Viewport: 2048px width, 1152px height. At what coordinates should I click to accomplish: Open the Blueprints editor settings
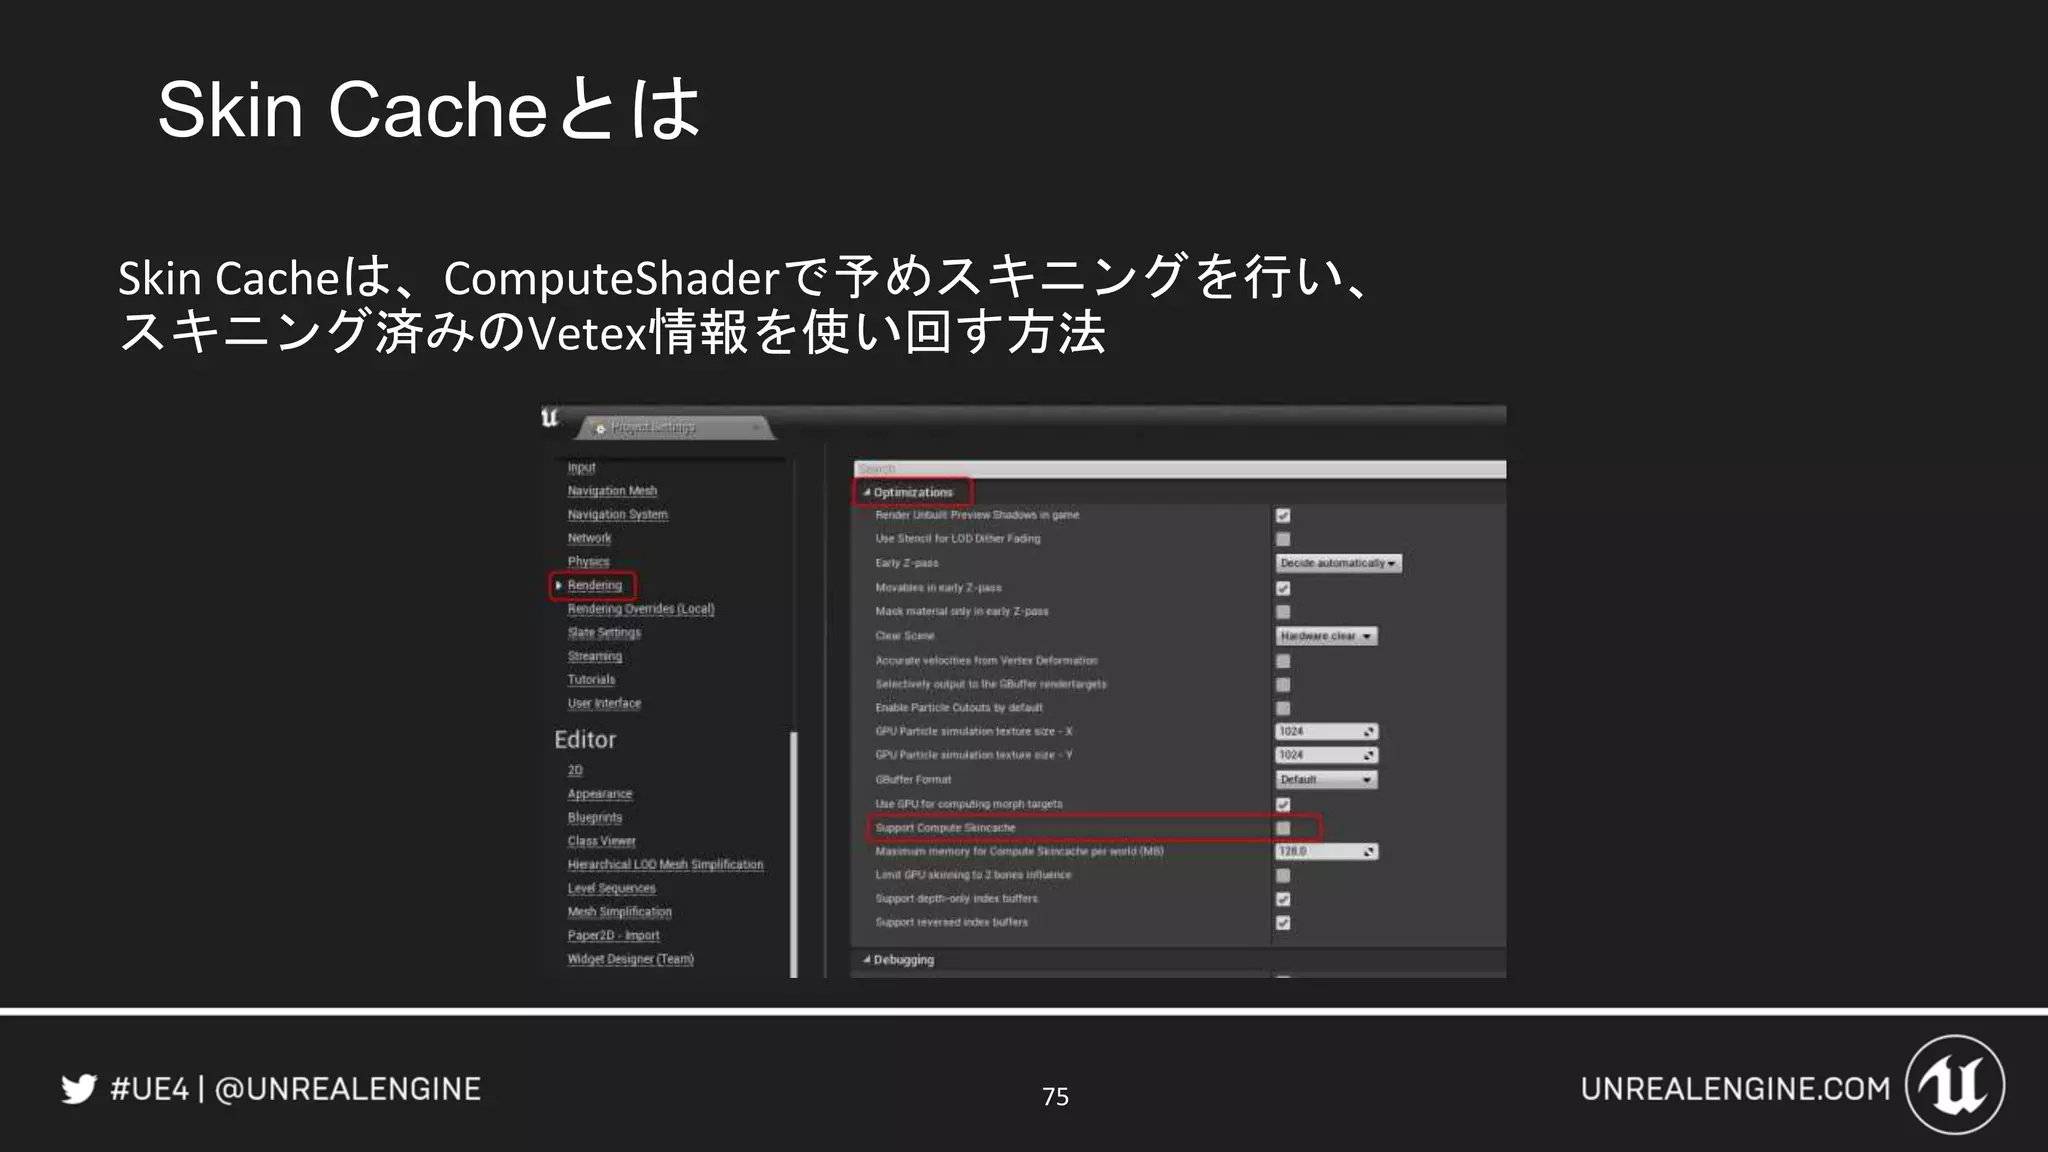click(x=595, y=818)
